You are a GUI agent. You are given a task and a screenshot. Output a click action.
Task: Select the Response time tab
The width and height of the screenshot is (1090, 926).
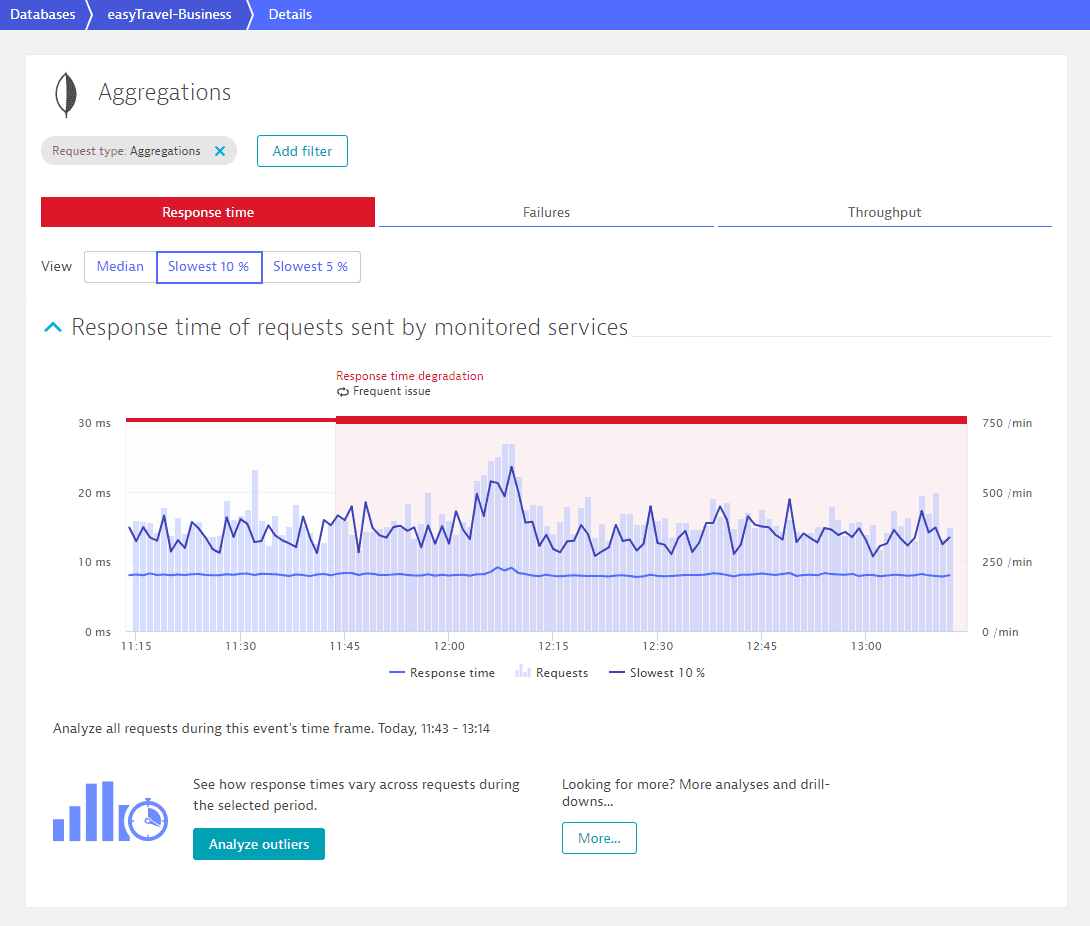click(208, 212)
